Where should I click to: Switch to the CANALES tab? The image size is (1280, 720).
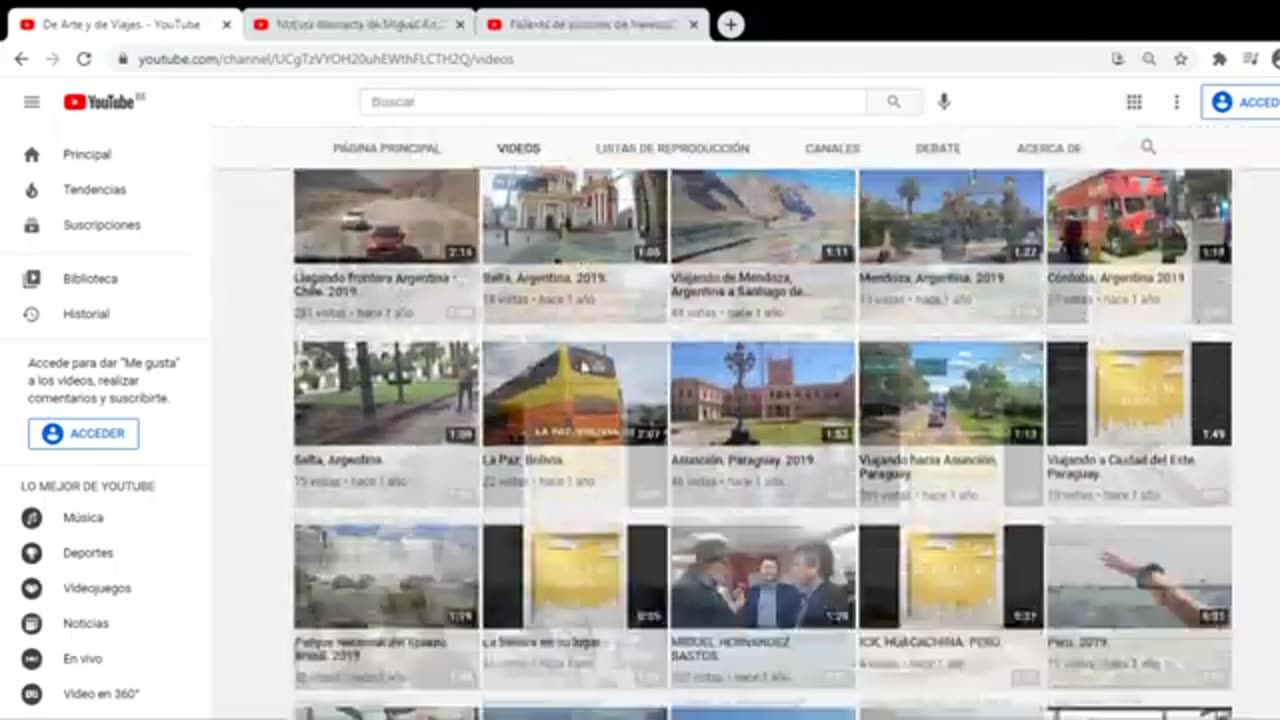pyautogui.click(x=832, y=148)
